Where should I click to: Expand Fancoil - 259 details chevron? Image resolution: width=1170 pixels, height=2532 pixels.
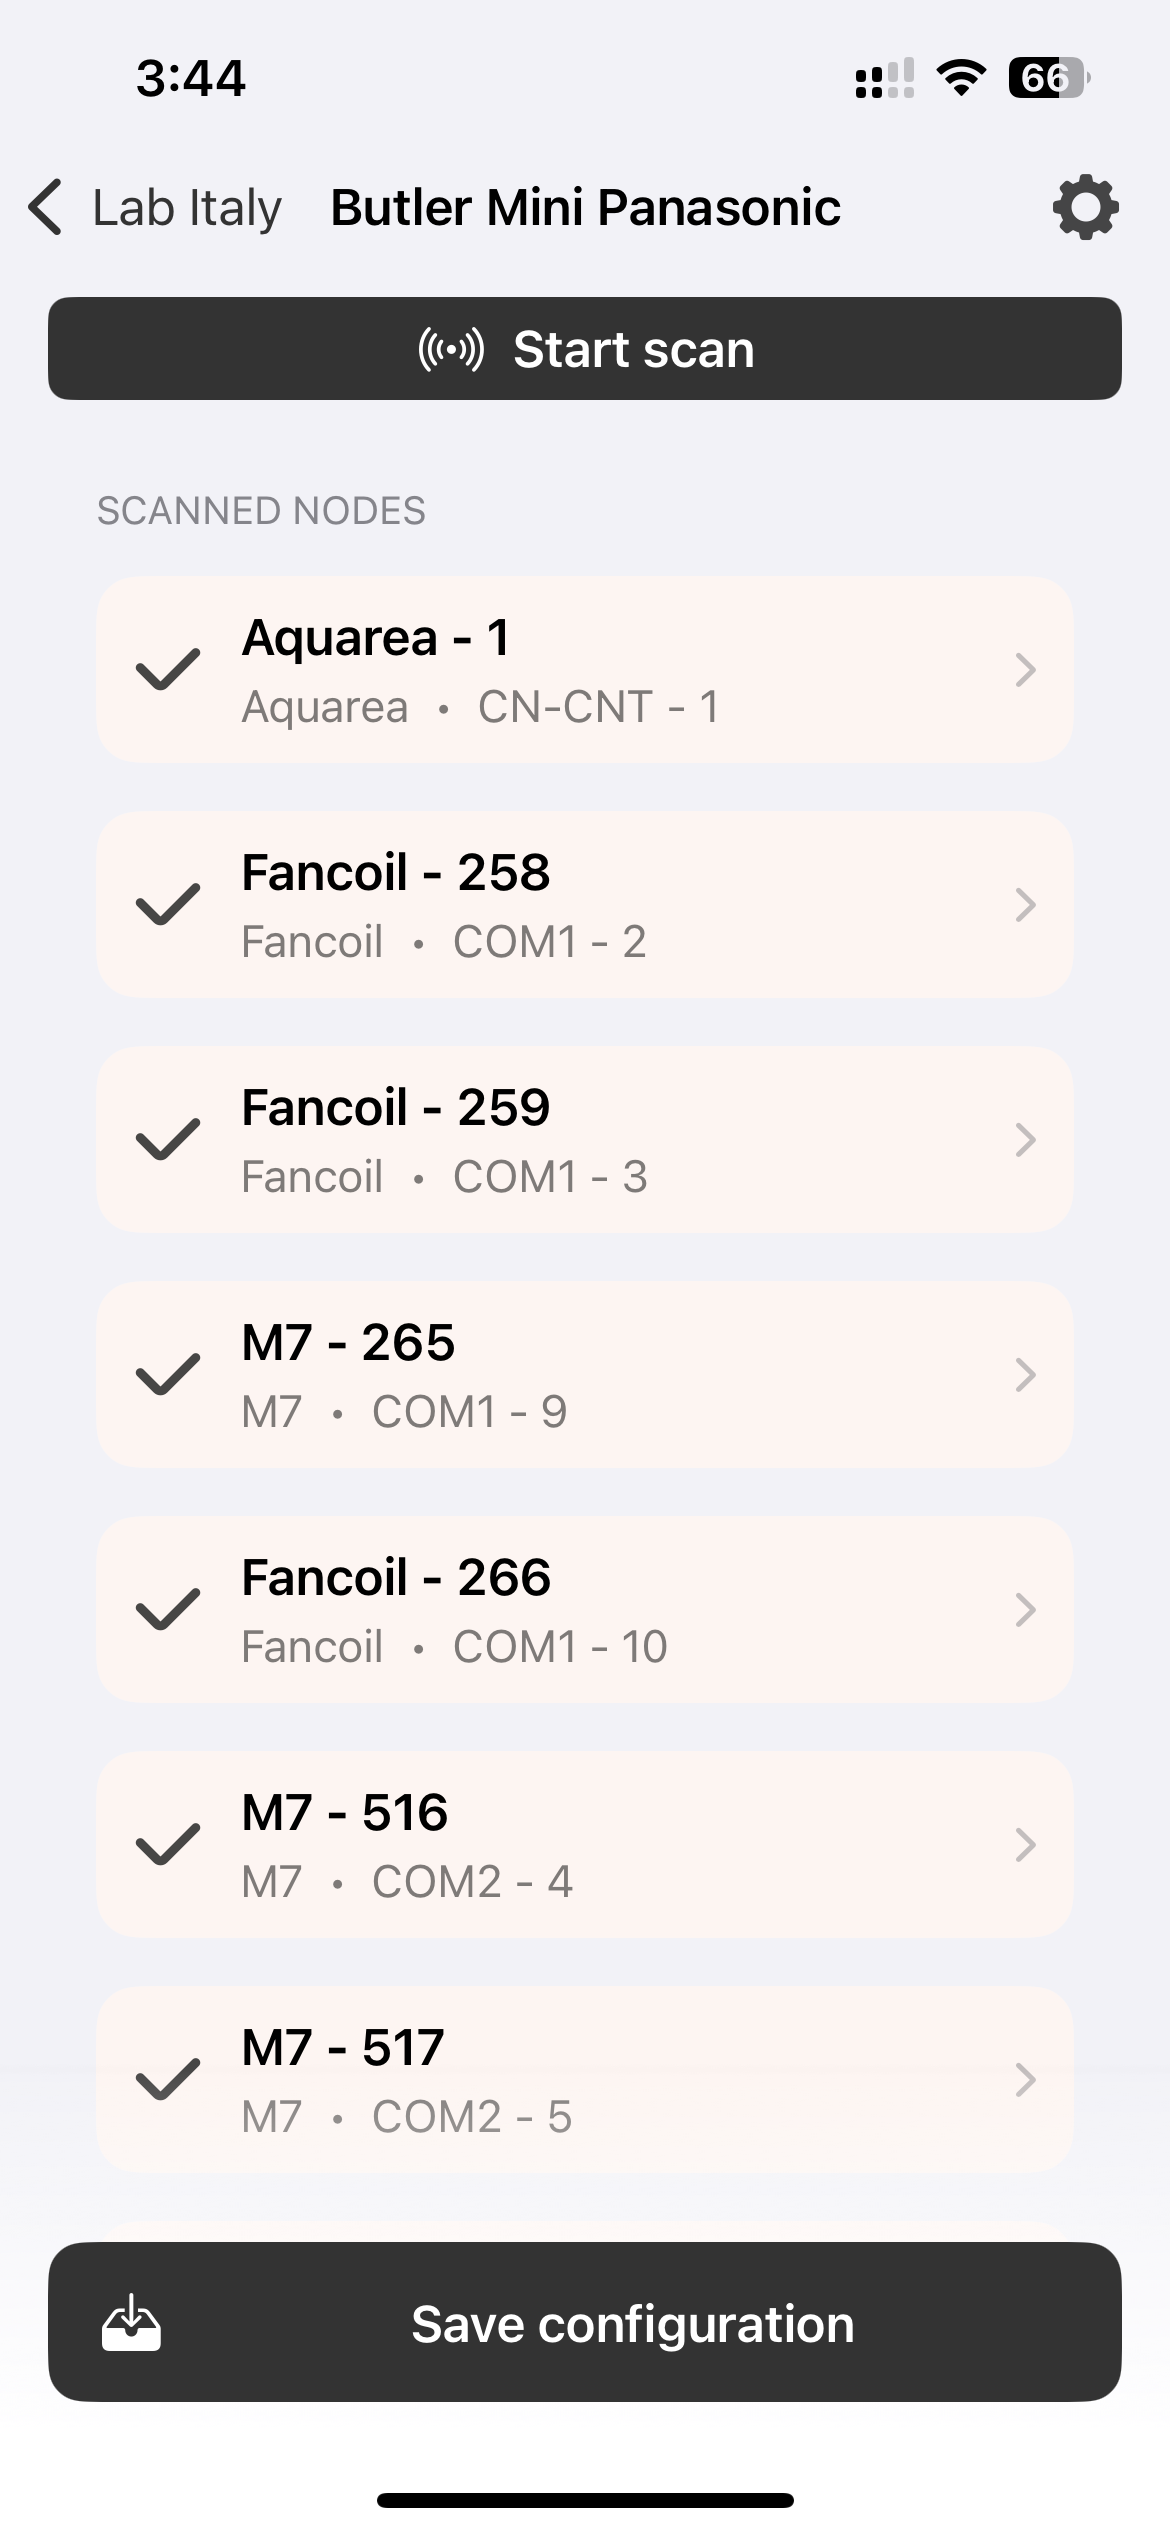coord(1025,1140)
